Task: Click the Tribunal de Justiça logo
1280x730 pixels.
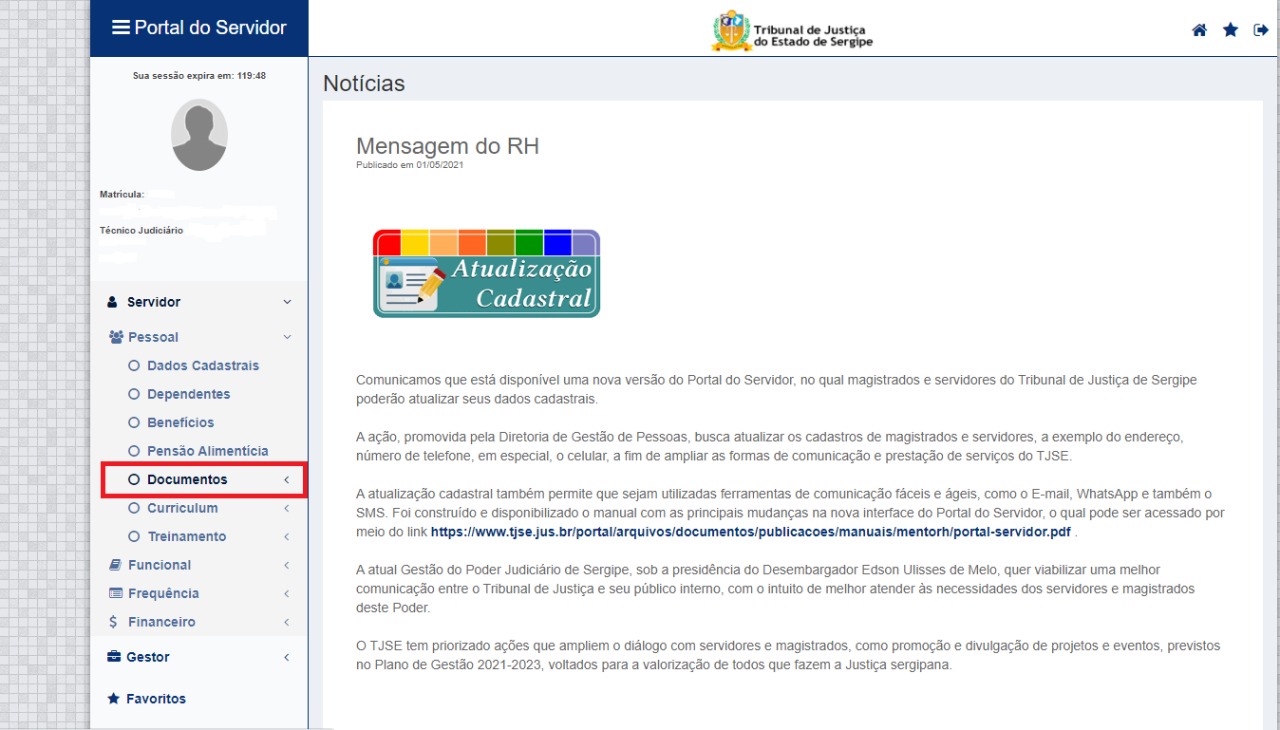Action: [793, 30]
